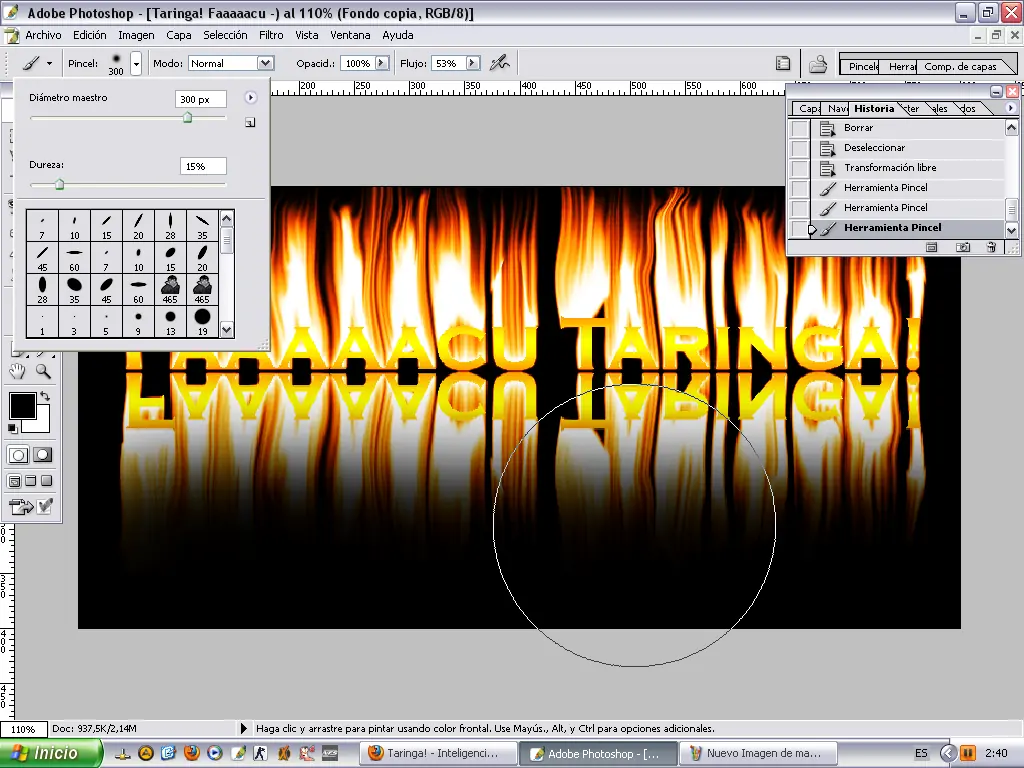Viewport: 1024px width, 768px height.
Task: Create new brush preset icon
Action: (x=250, y=122)
